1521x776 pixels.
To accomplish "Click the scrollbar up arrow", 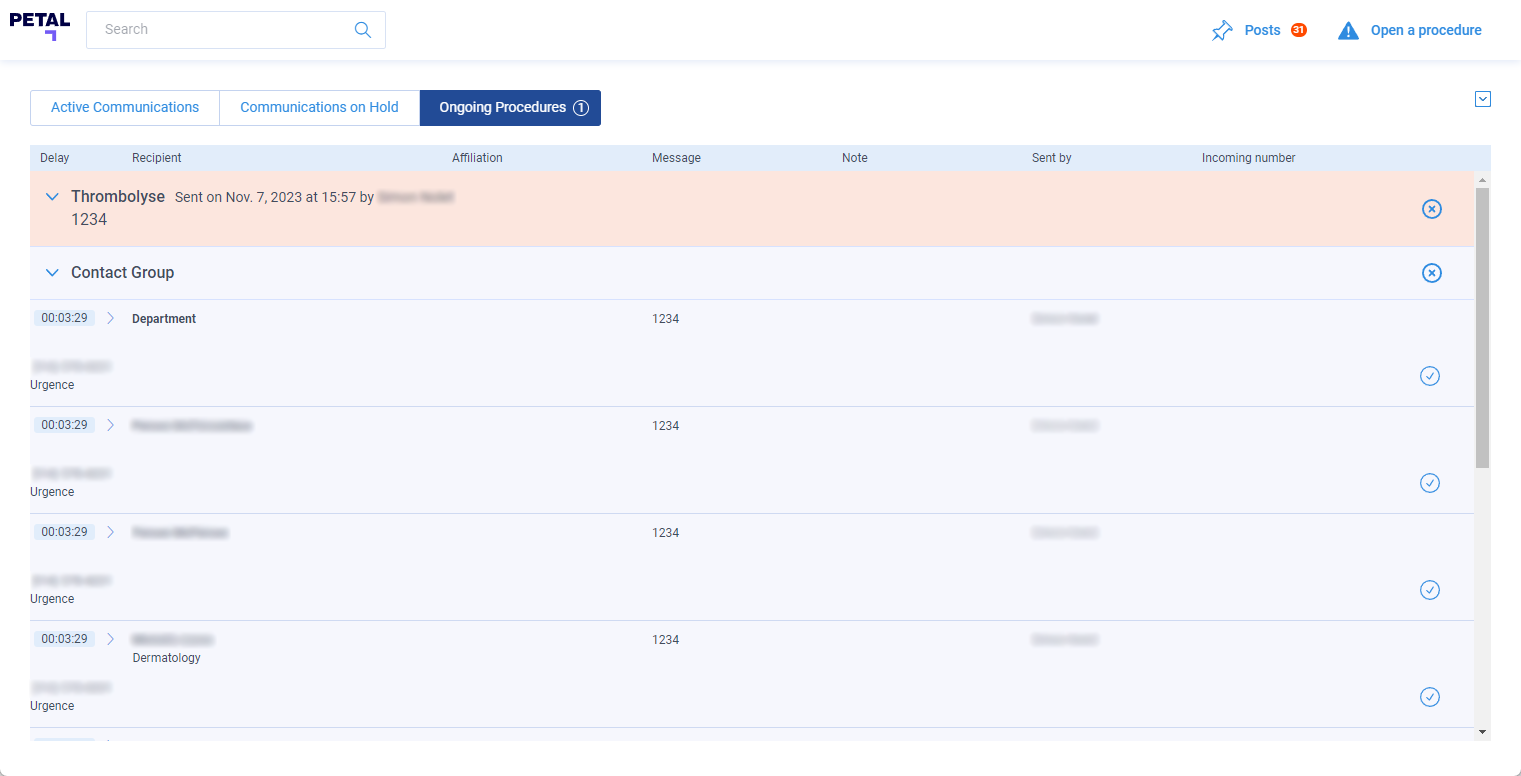I will pos(1482,180).
